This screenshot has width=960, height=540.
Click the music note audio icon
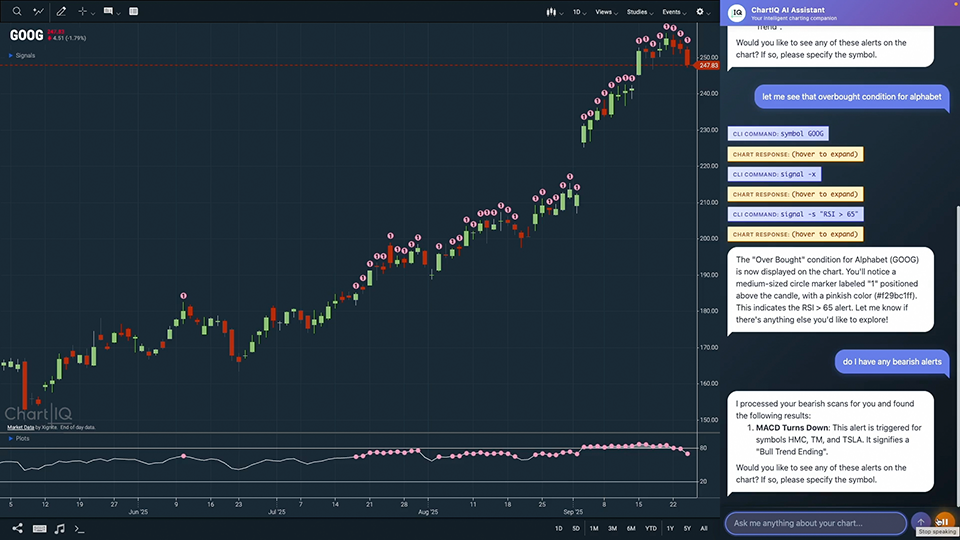click(60, 528)
